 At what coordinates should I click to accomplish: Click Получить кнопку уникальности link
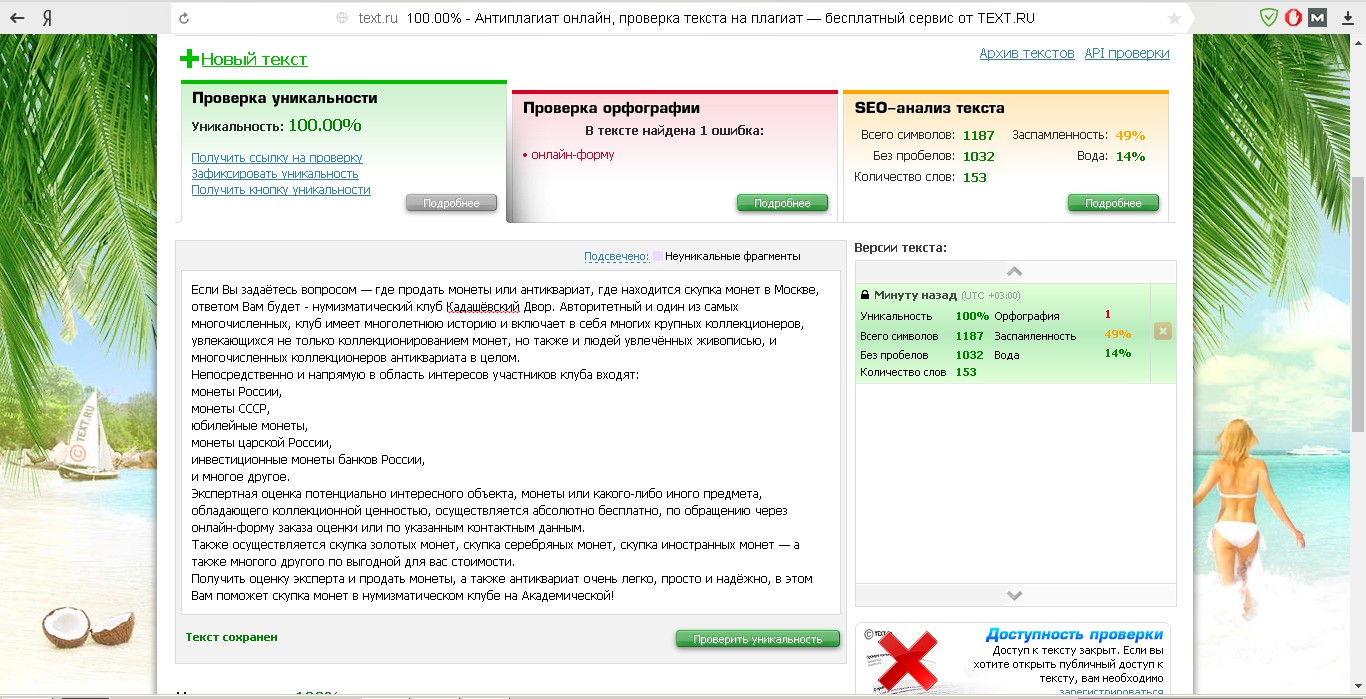281,190
